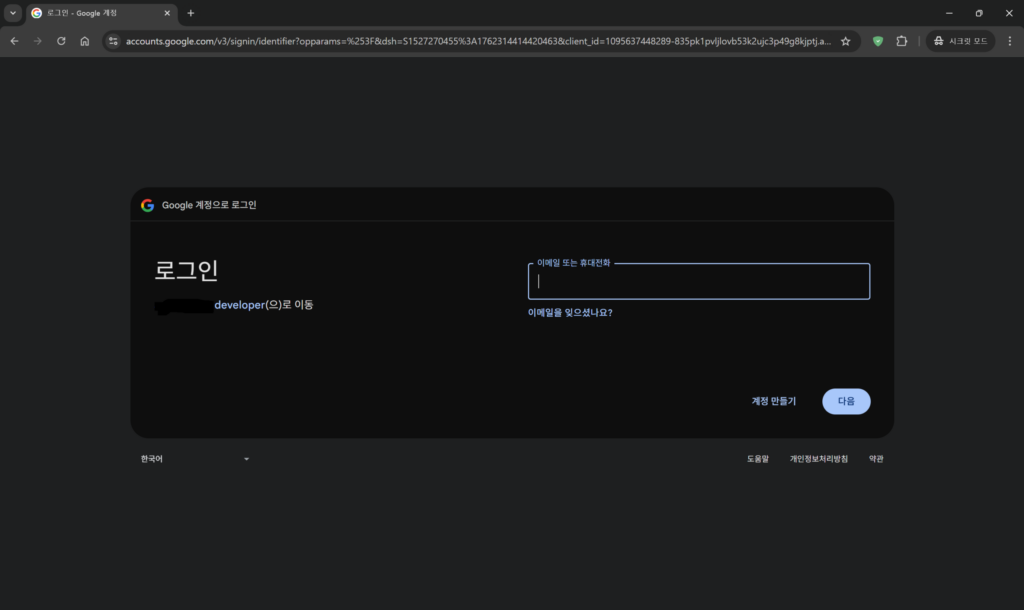The height and width of the screenshot is (610, 1024).
Task: Open the 한국어 language dropdown
Action: click(195, 459)
